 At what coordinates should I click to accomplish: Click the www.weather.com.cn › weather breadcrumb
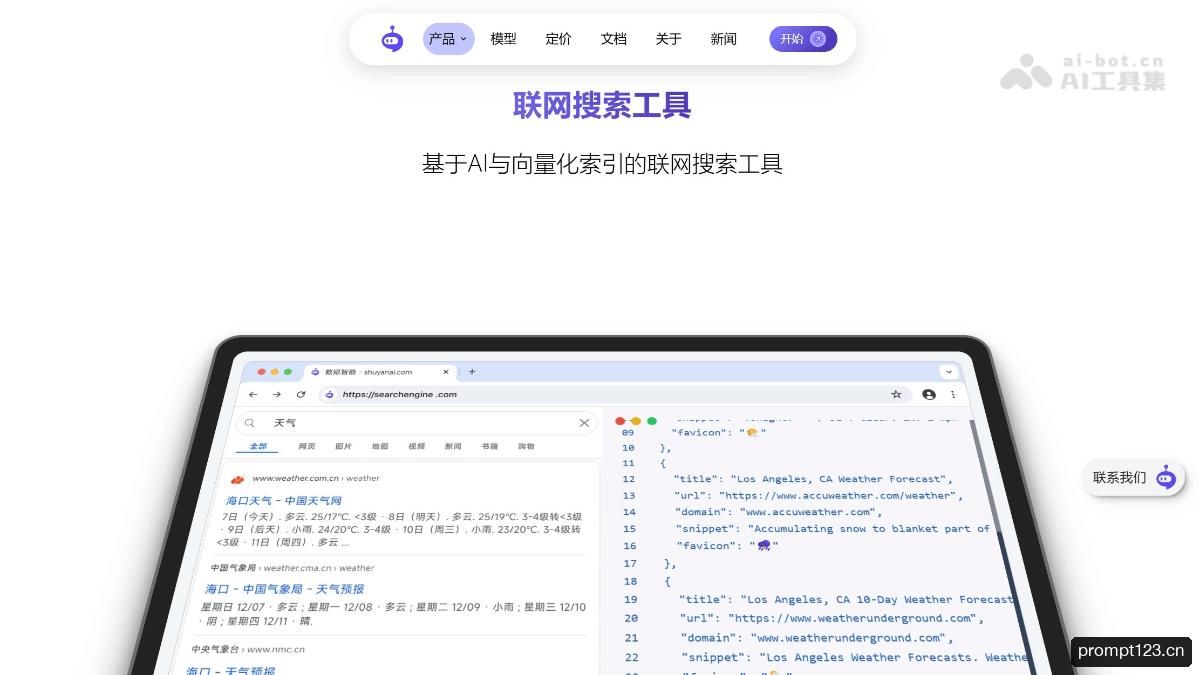click(316, 478)
